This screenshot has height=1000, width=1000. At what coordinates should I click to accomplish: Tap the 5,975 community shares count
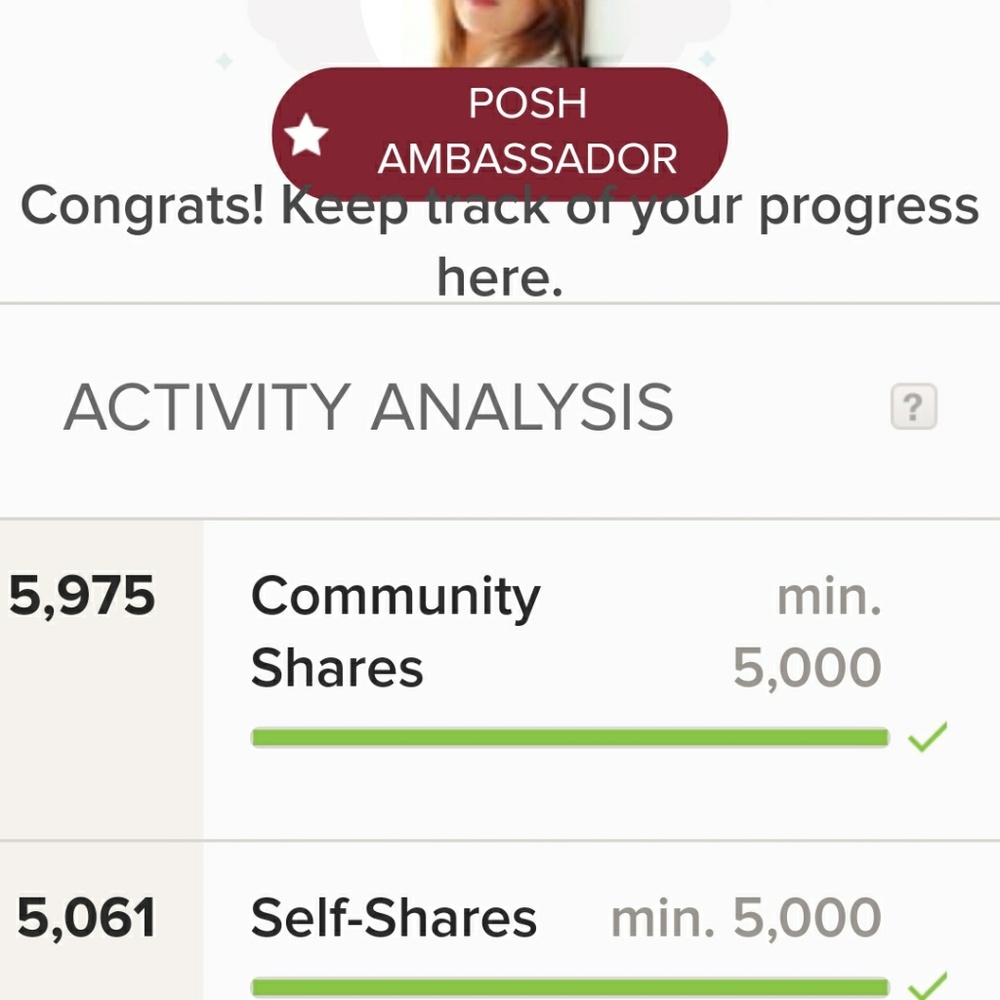[82, 596]
